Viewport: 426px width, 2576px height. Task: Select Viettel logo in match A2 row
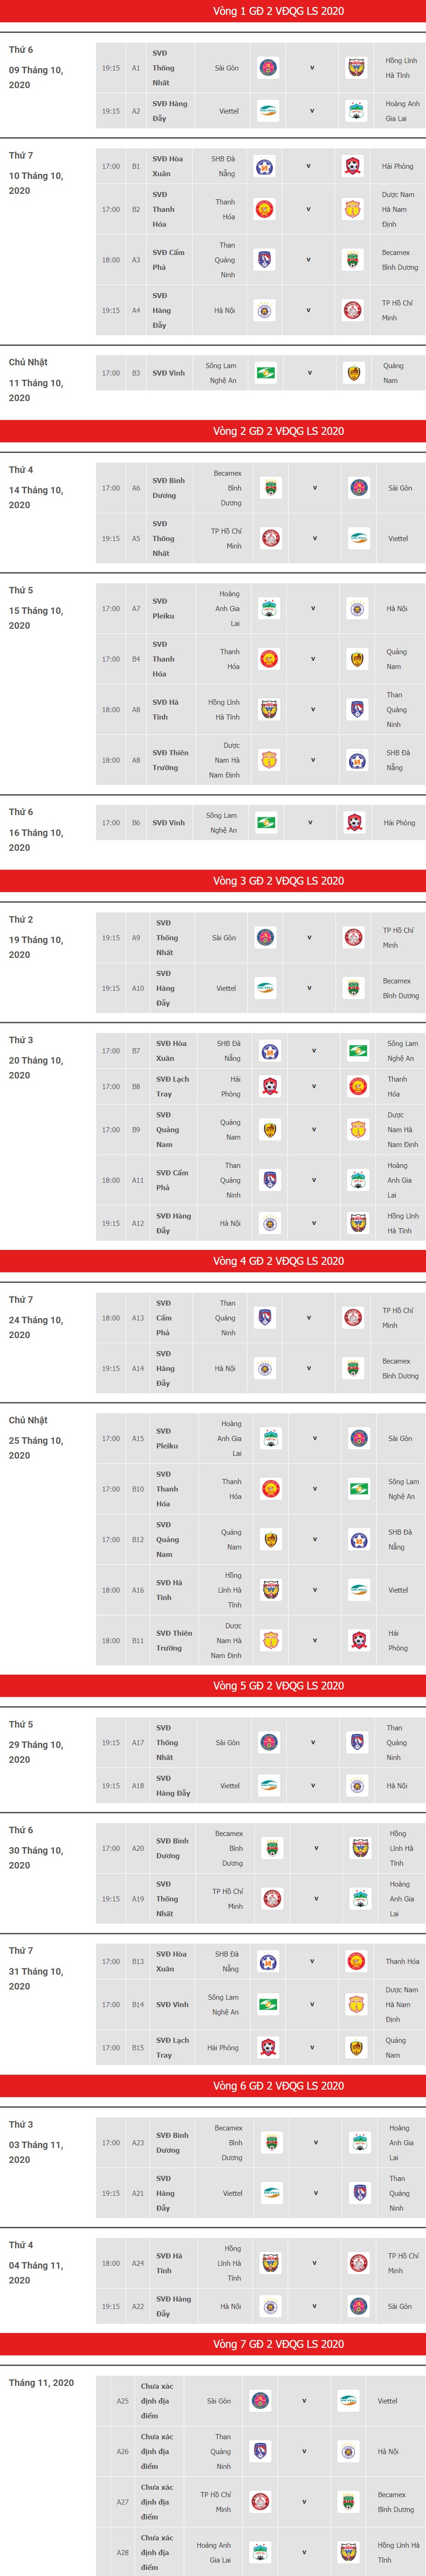pyautogui.click(x=268, y=111)
